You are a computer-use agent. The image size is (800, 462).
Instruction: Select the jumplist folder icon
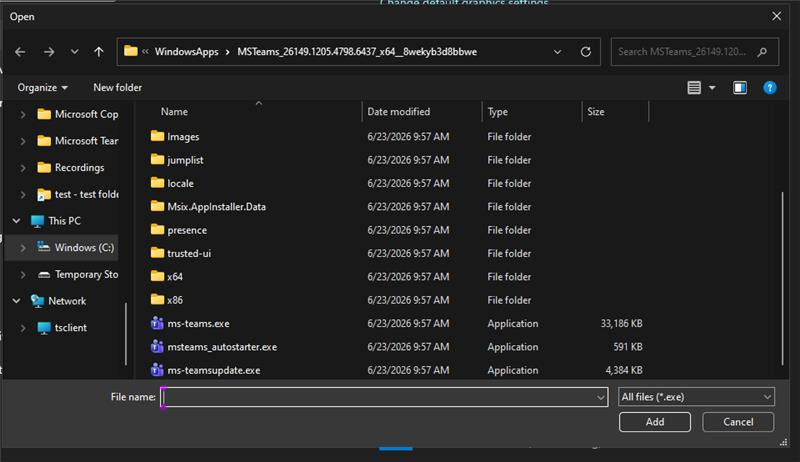[x=157, y=160]
